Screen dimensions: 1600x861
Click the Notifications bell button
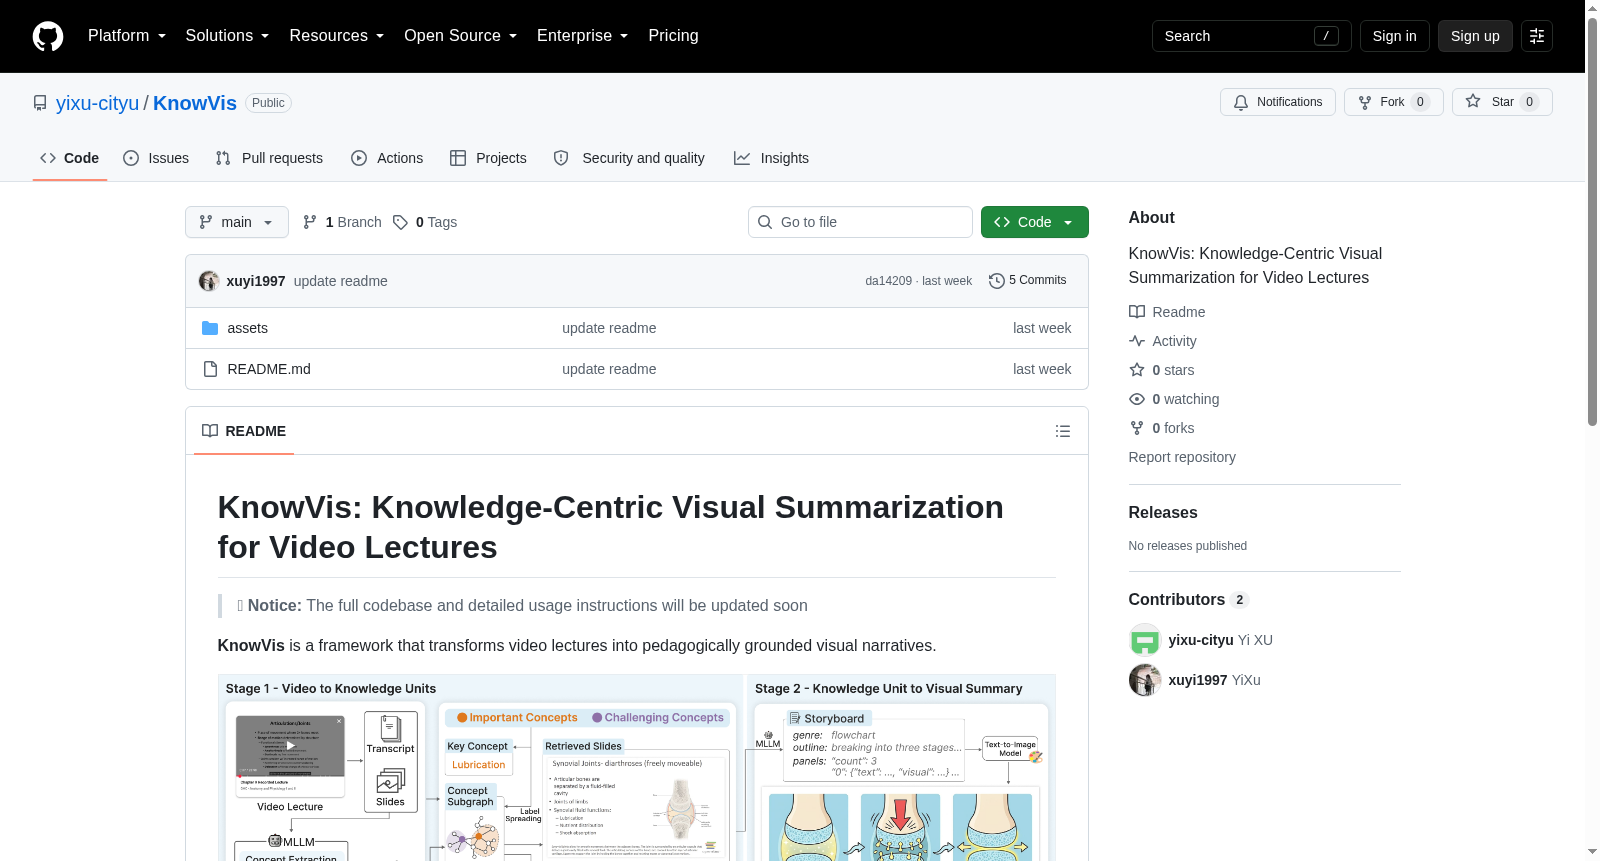pos(1277,102)
